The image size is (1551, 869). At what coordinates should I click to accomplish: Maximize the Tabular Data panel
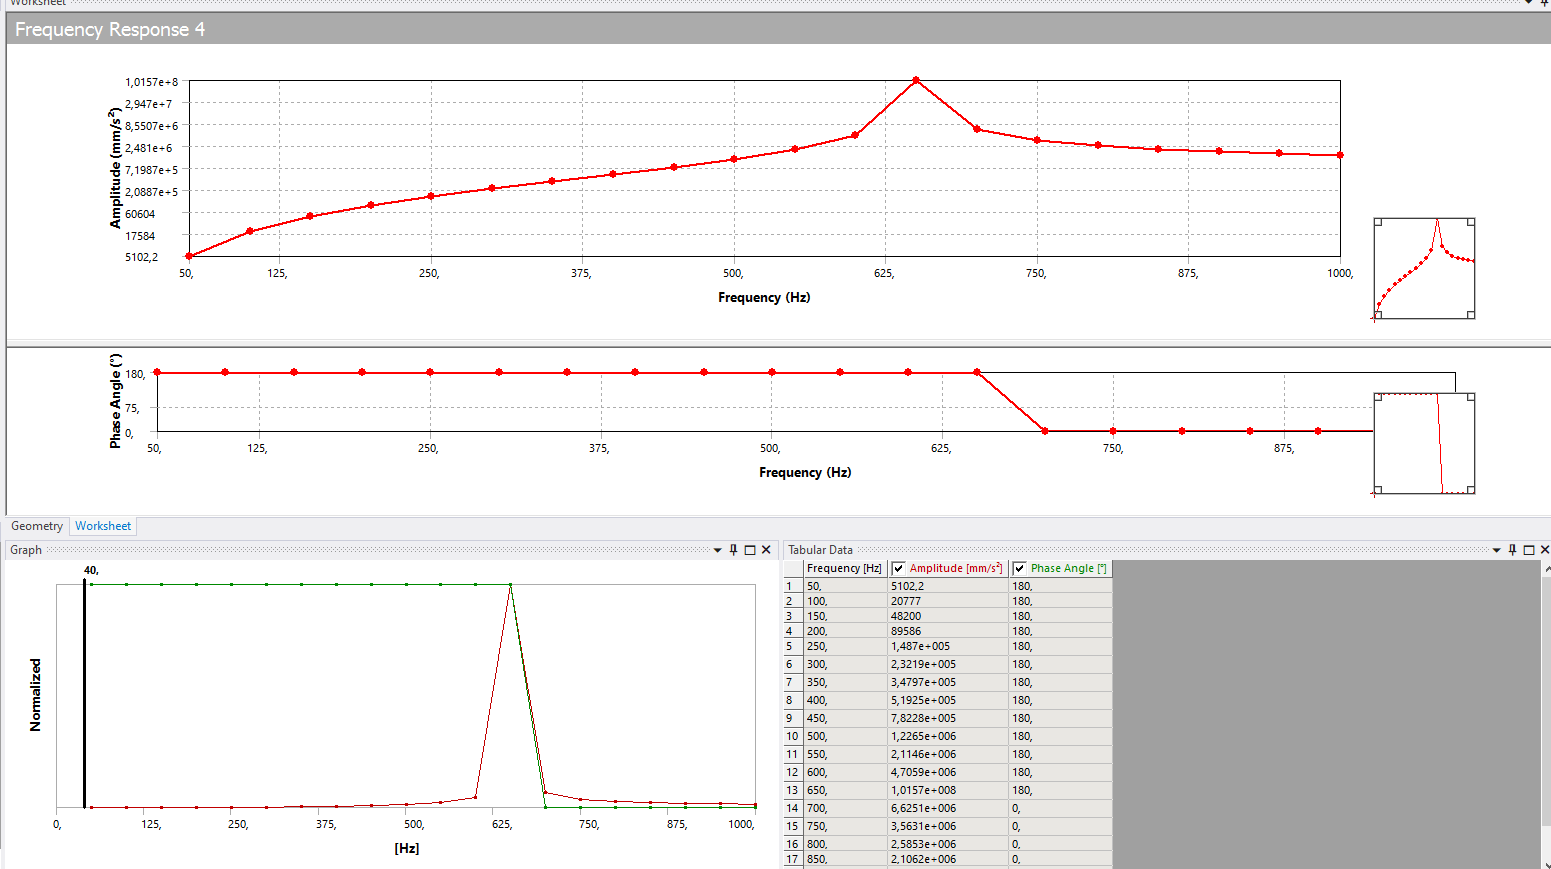pyautogui.click(x=1528, y=550)
